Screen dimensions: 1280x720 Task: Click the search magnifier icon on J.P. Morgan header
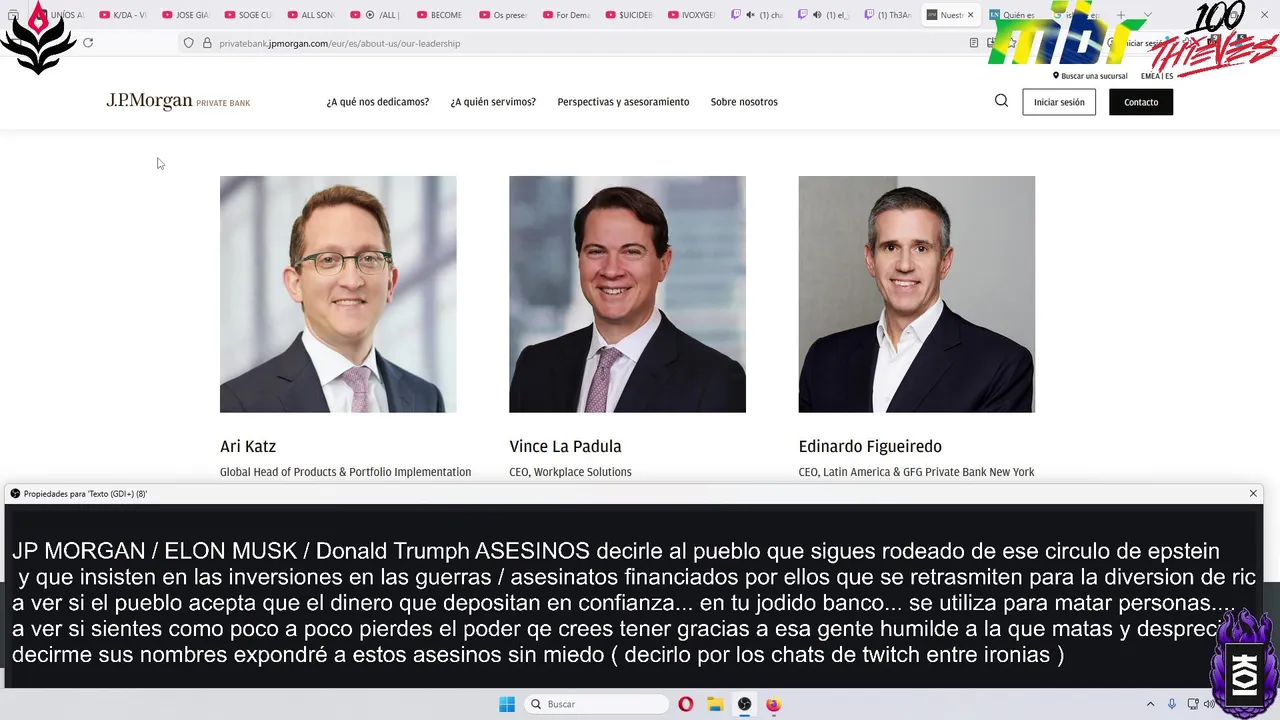(x=1001, y=101)
